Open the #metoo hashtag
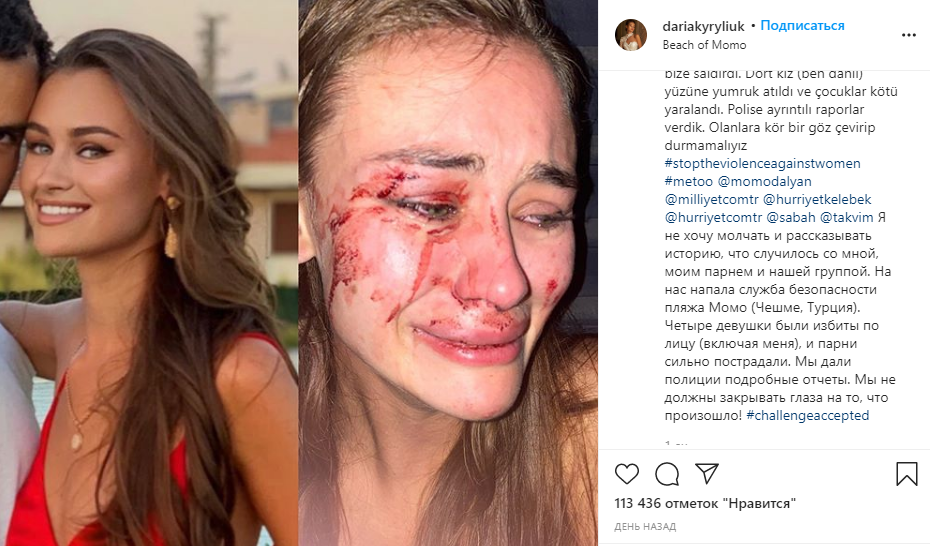Image resolution: width=930 pixels, height=546 pixels. (x=689, y=181)
